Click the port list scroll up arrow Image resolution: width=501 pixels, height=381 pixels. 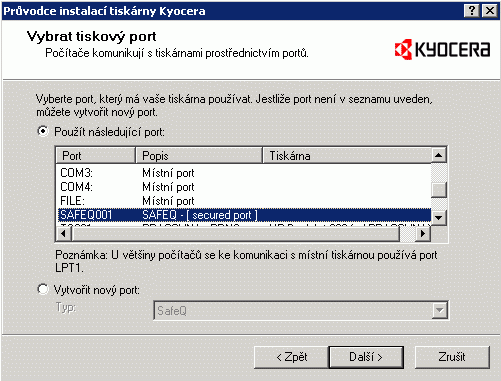[x=439, y=155]
